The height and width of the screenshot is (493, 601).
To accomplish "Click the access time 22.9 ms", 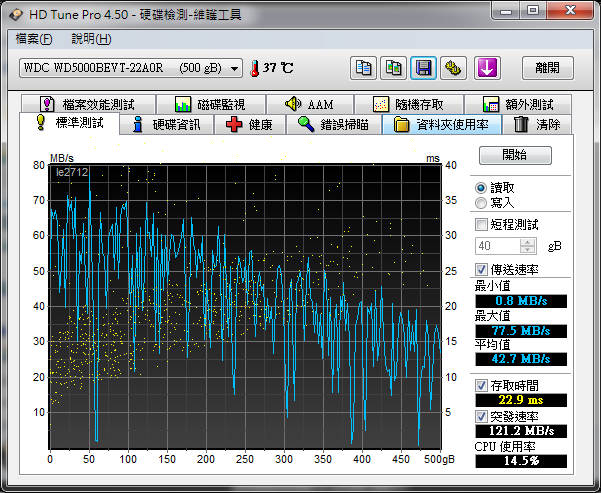I will [x=521, y=400].
